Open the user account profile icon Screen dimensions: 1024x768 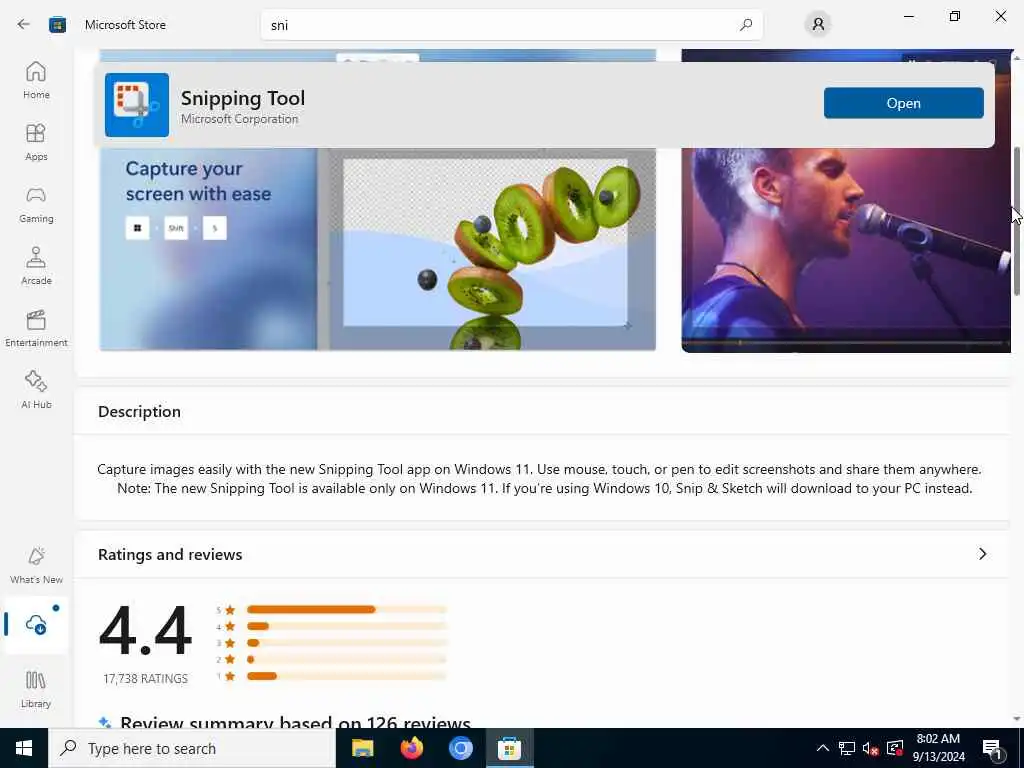pyautogui.click(x=818, y=25)
